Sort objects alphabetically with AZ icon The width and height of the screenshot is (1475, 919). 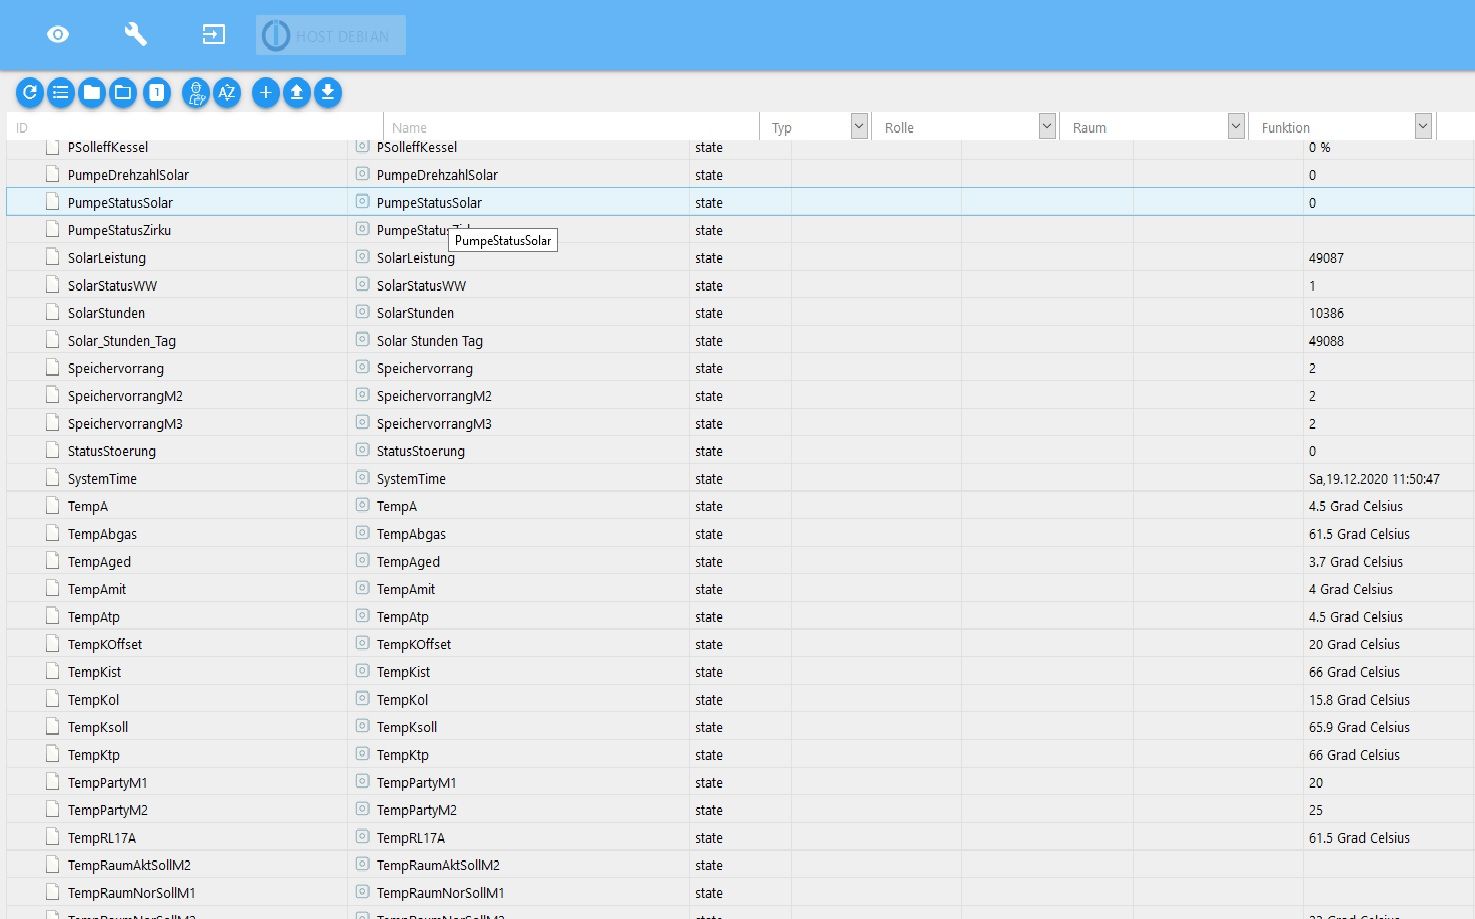[x=227, y=93]
